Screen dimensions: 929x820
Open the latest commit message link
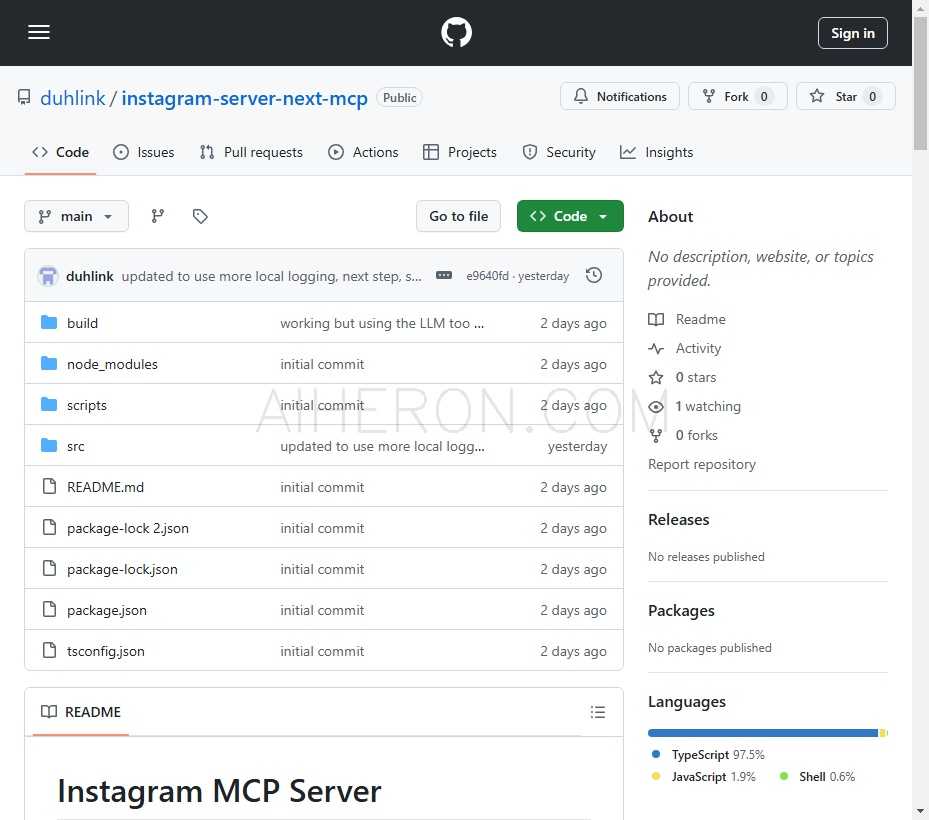(x=271, y=277)
